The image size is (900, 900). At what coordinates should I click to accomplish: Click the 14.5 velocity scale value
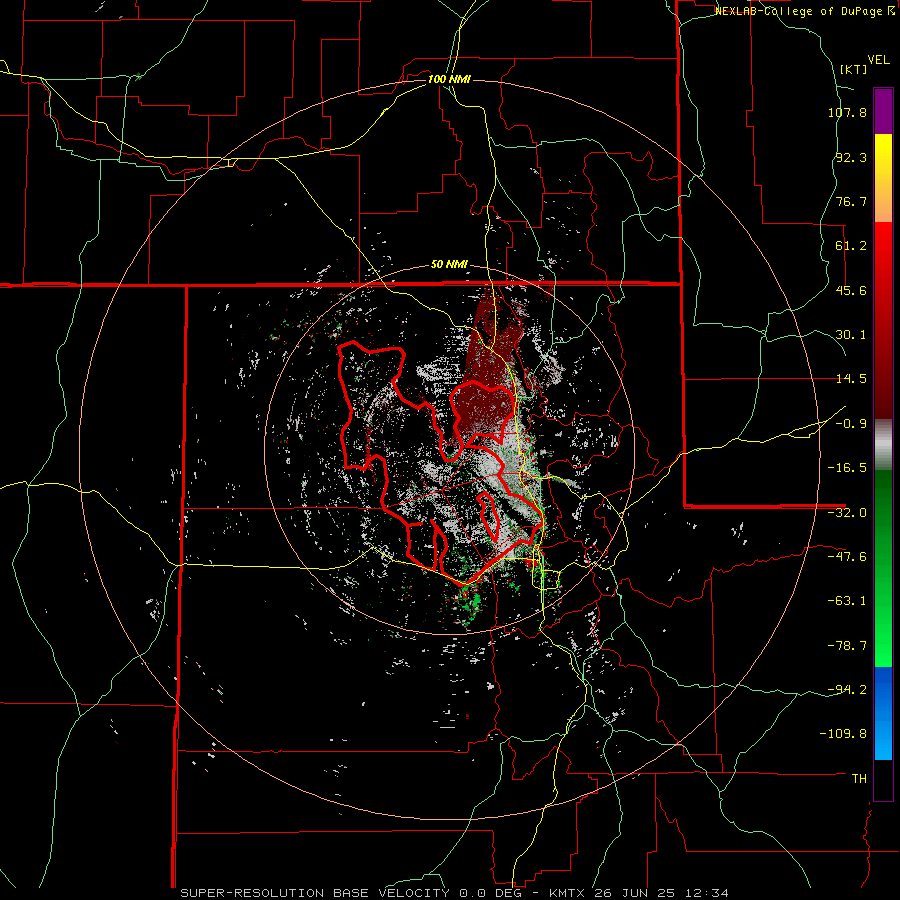(x=851, y=379)
